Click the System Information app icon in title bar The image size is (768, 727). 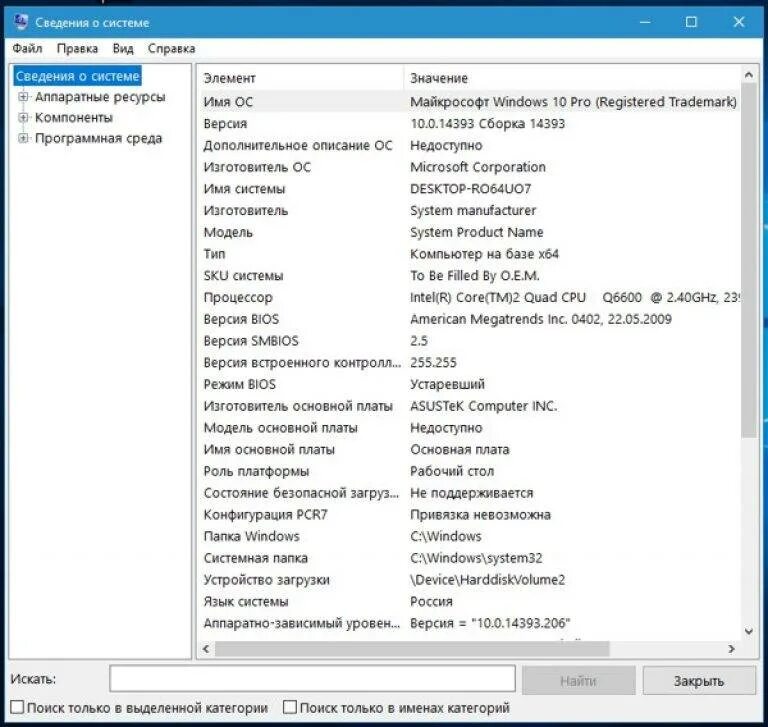[21, 22]
